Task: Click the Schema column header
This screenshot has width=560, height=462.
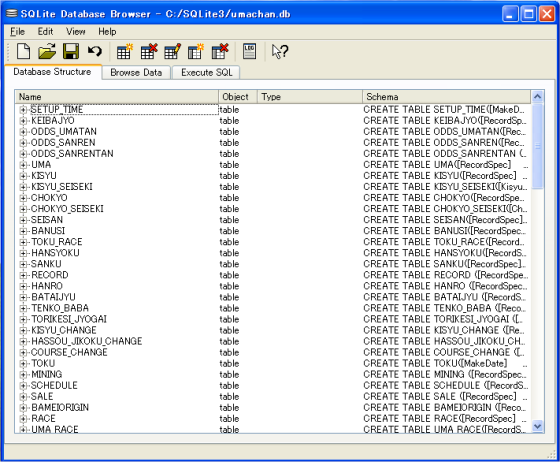Action: click(x=446, y=97)
